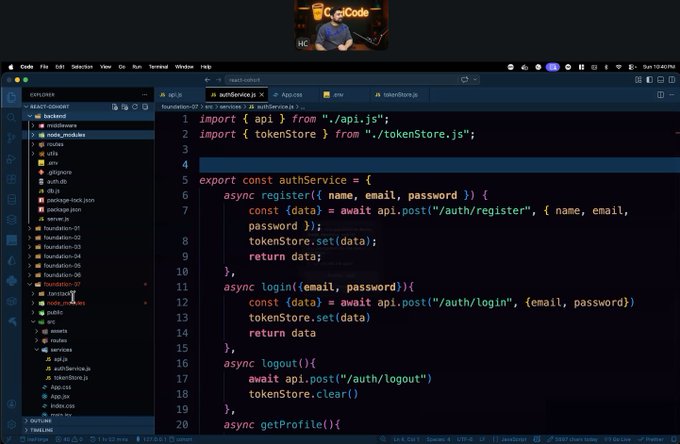Expand node_modules under backend
Viewport: 680px width, 444px height.
point(88,135)
